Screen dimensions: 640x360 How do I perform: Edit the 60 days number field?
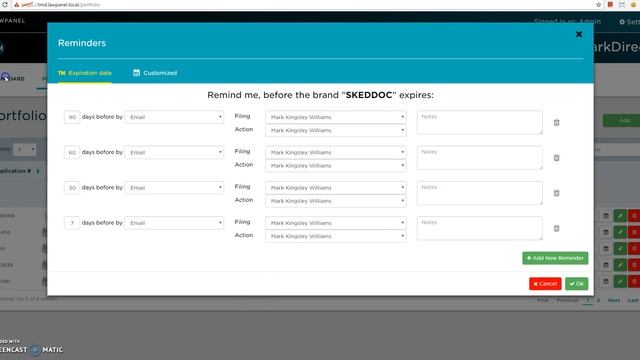72,152
